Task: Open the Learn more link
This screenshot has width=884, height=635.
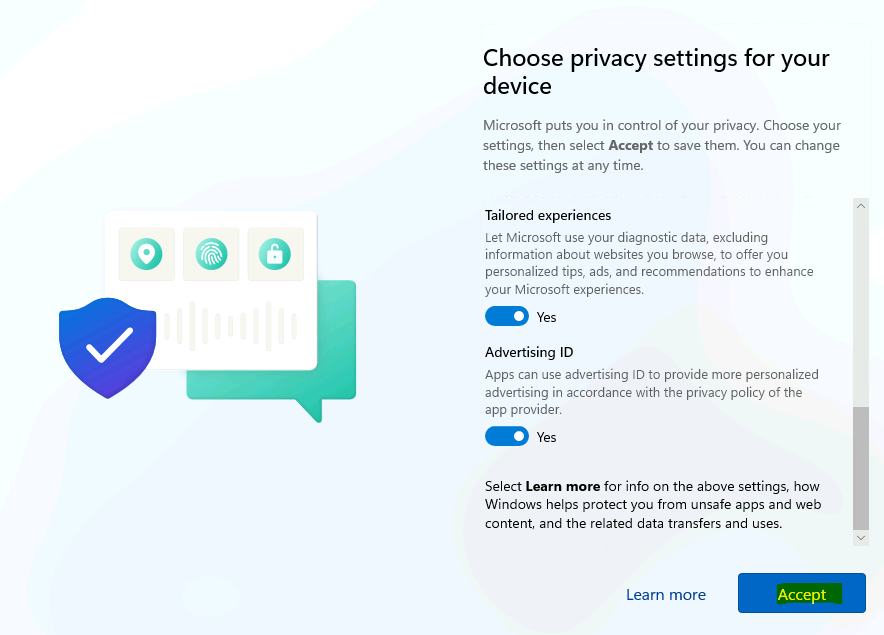Action: coord(666,594)
